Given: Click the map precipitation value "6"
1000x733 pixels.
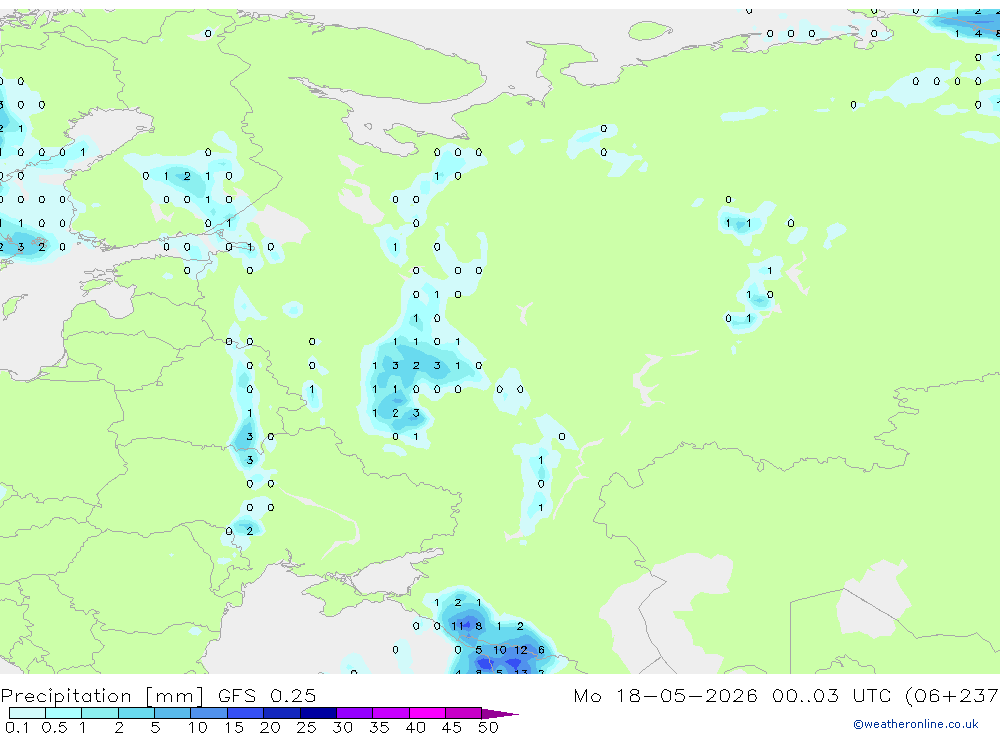Looking at the screenshot, I should (541, 650).
